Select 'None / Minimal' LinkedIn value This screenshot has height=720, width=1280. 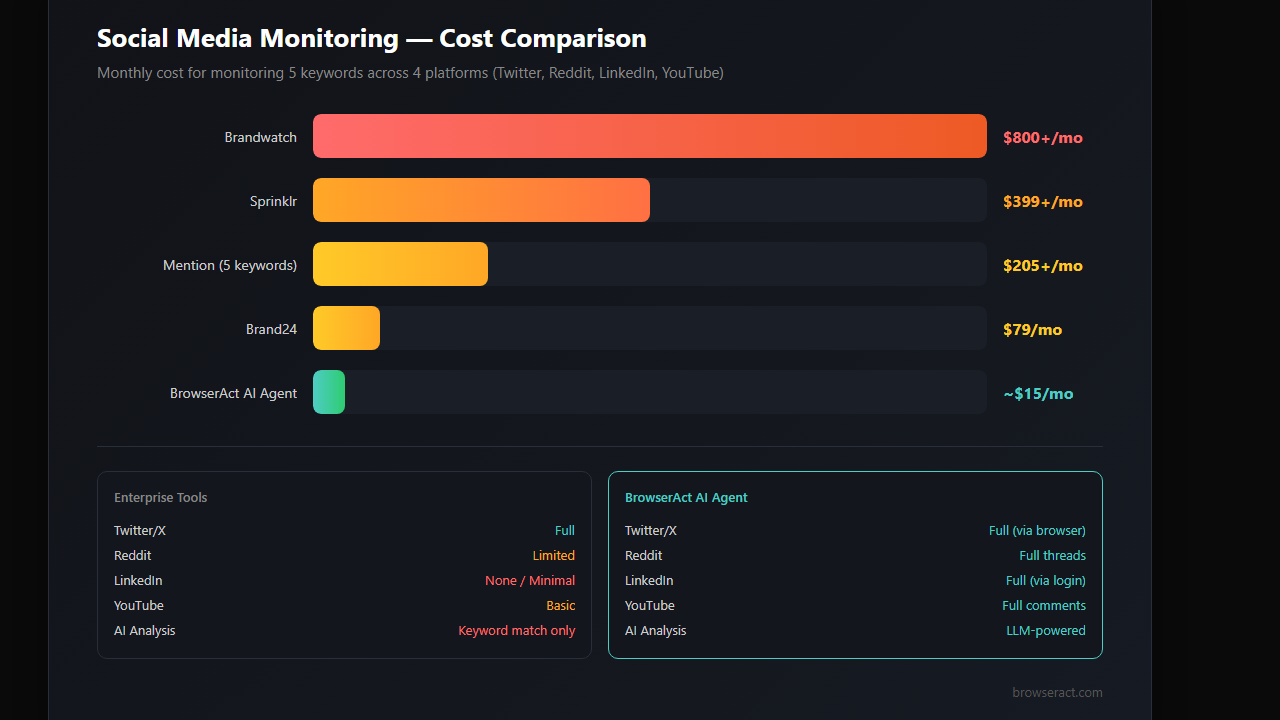pyautogui.click(x=530, y=580)
